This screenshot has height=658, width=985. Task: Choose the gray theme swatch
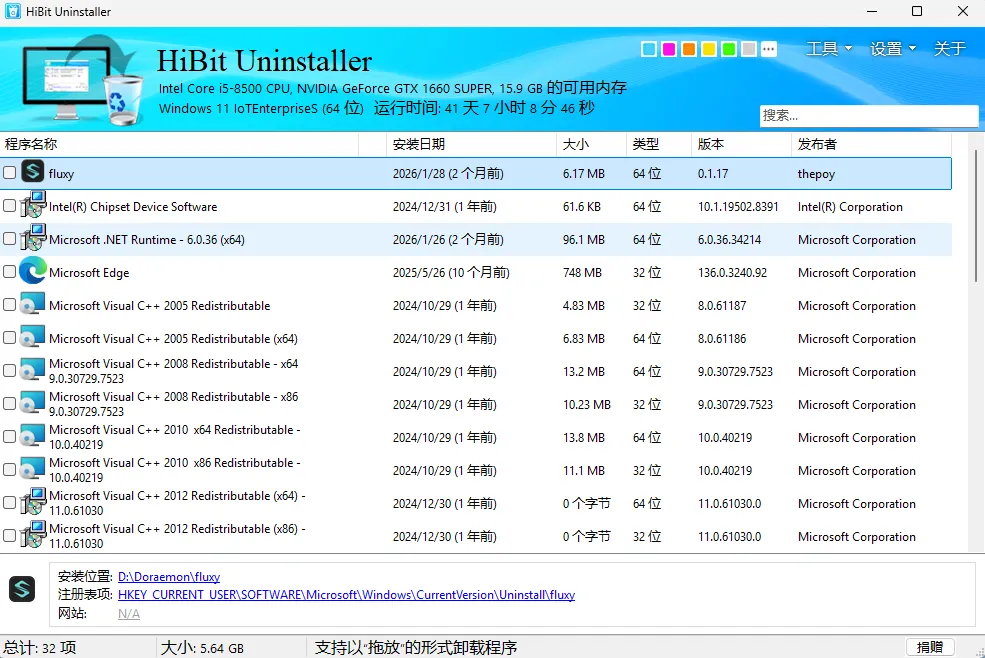749,49
